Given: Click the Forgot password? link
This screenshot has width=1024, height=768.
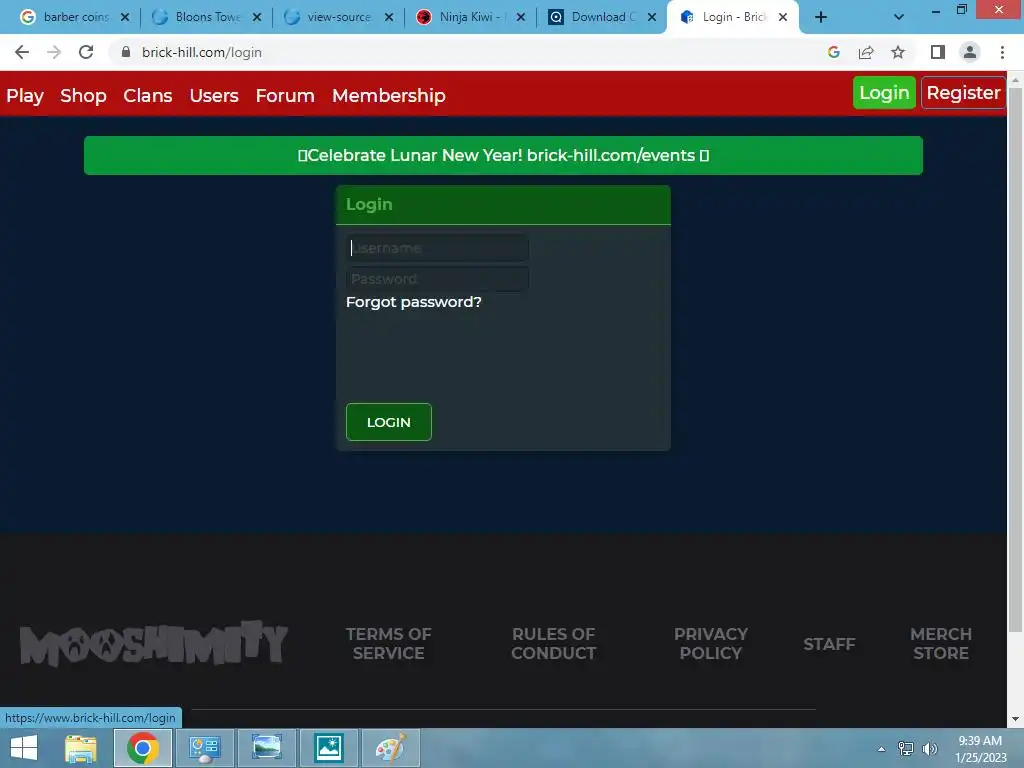Looking at the screenshot, I should (413, 302).
